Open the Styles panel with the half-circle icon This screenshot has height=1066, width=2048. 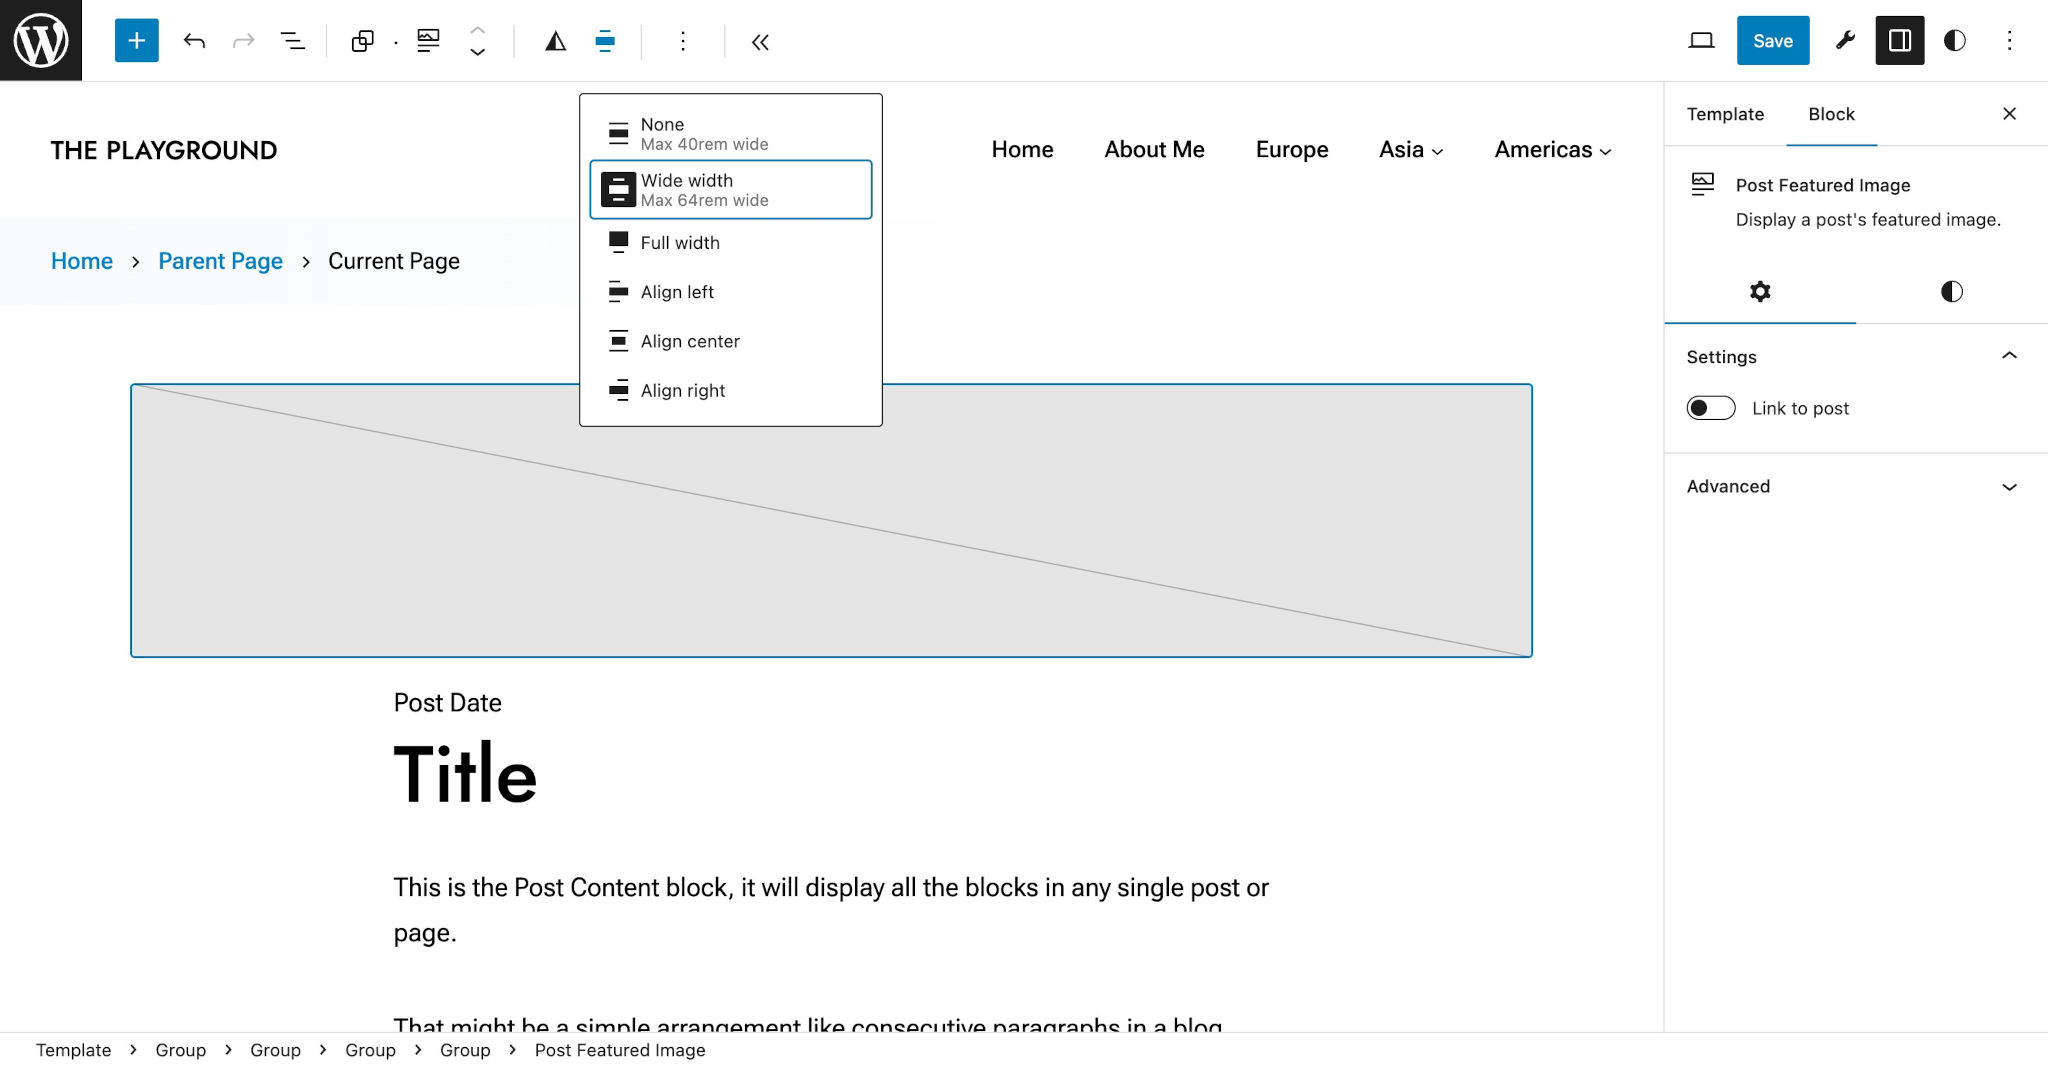1954,40
